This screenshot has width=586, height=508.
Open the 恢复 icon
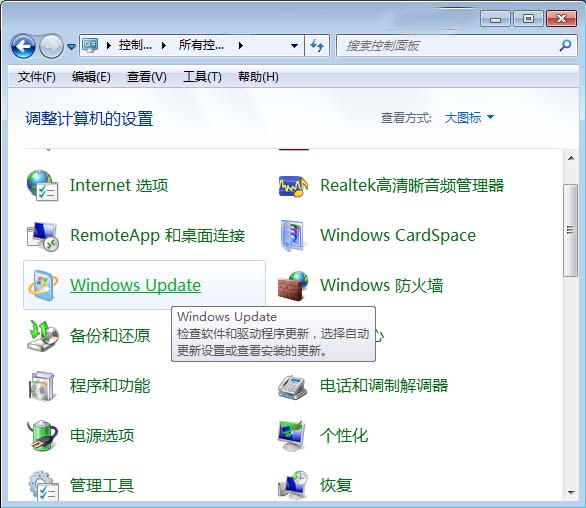click(293, 485)
